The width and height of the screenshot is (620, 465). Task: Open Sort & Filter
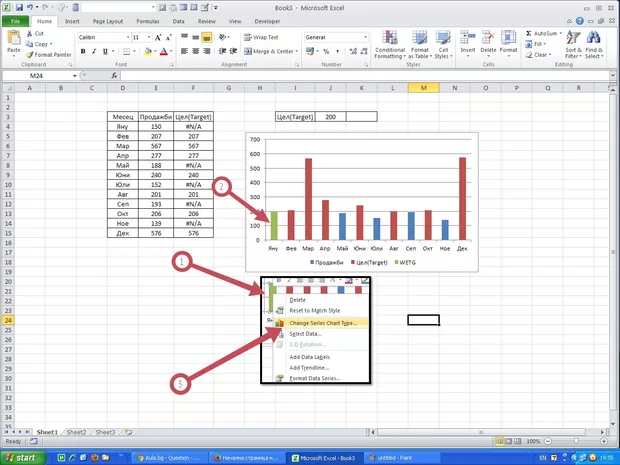(x=573, y=45)
